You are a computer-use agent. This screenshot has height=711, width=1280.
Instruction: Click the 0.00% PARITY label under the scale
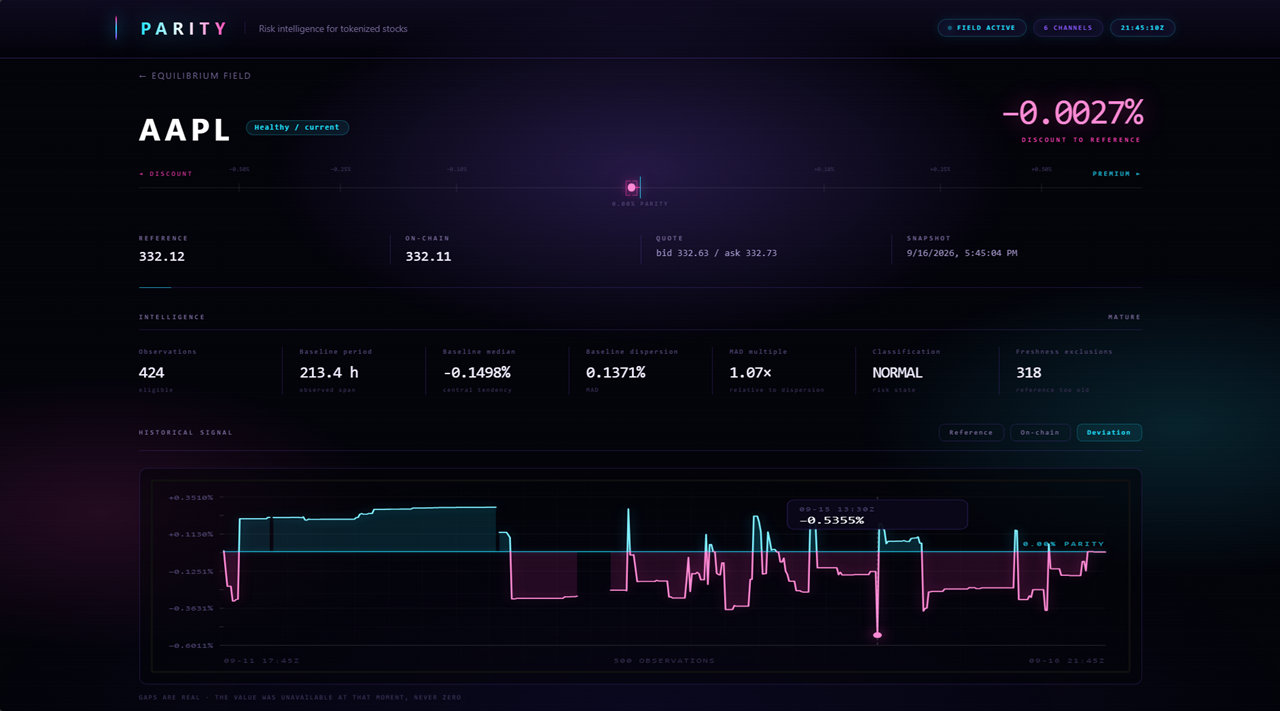pos(640,204)
